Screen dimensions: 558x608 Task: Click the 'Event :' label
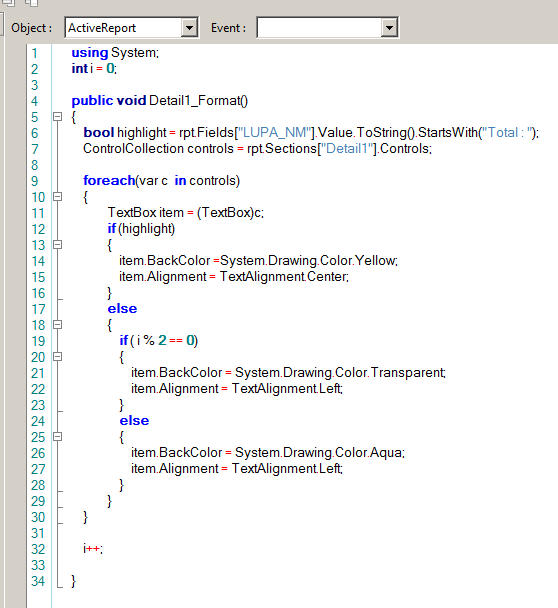[228, 28]
